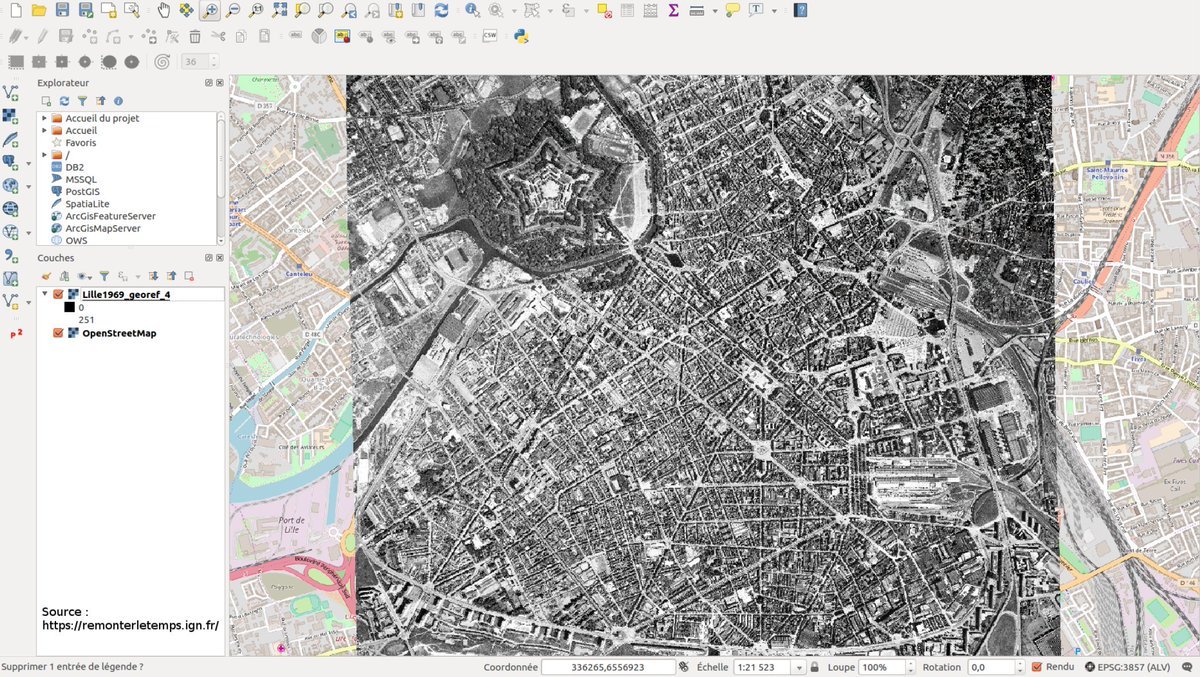Viewport: 1200px width, 677px height.
Task: Click the Add Raster Layer icon
Action: click(x=11, y=116)
